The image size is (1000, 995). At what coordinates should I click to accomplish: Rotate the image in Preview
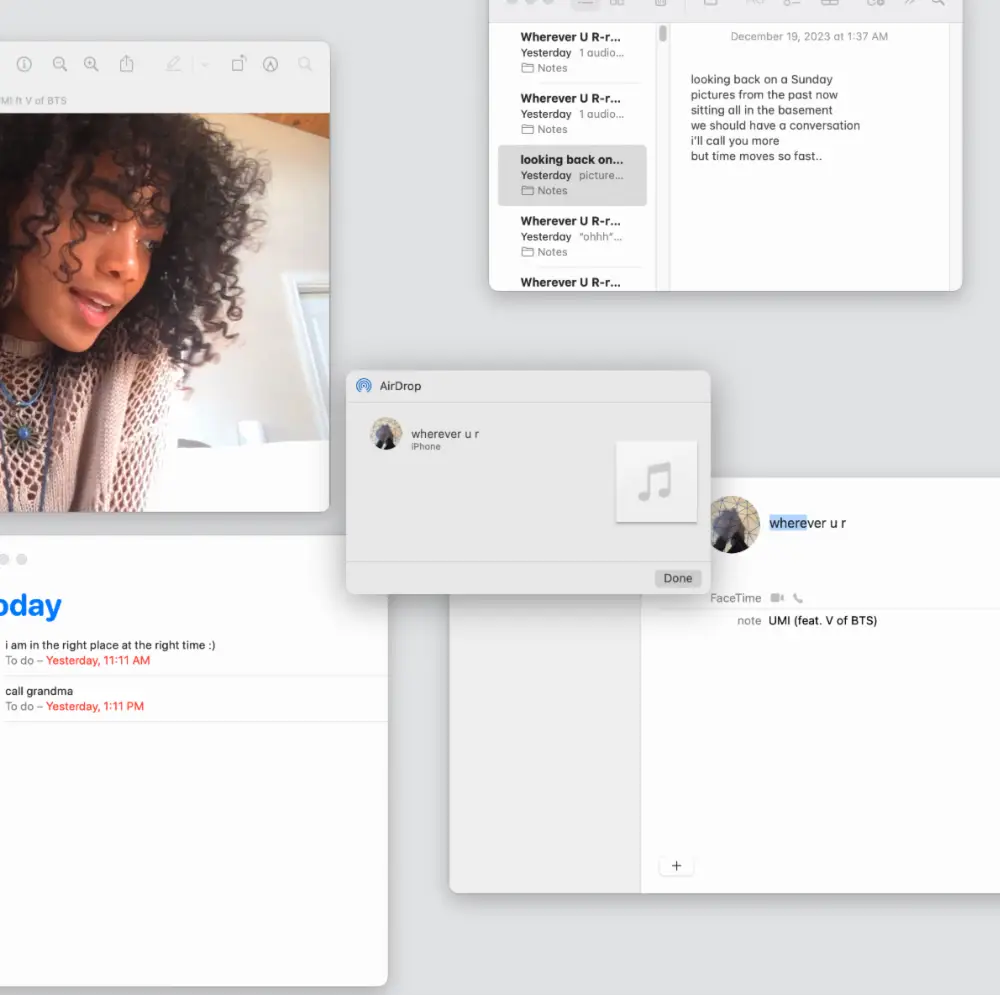pyautogui.click(x=238, y=64)
